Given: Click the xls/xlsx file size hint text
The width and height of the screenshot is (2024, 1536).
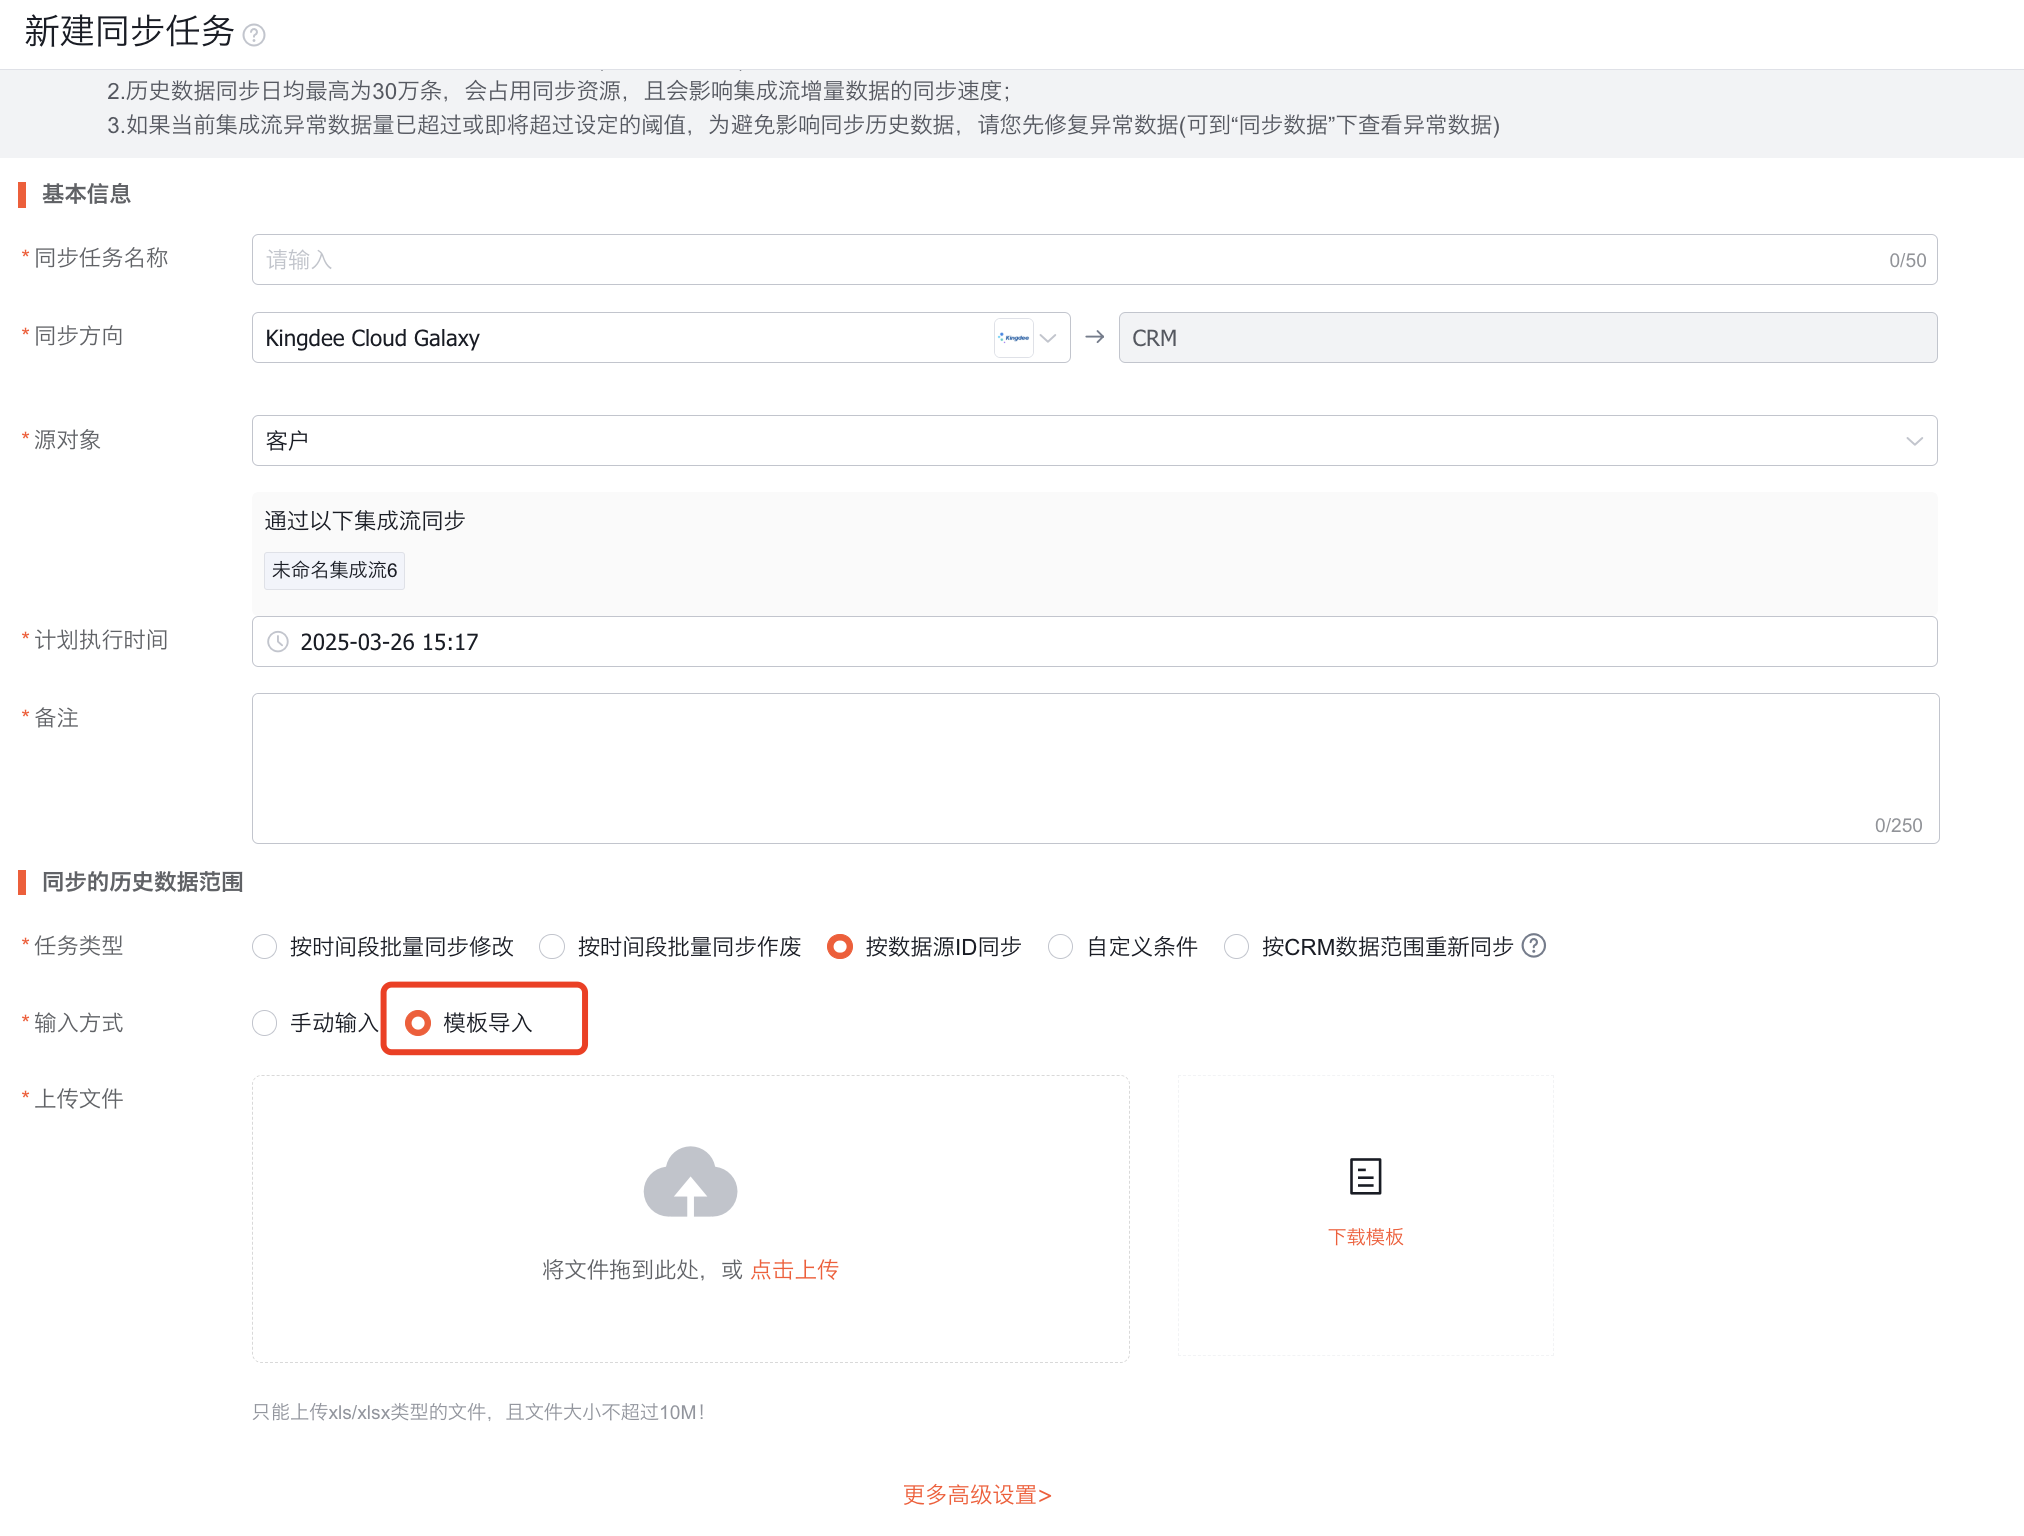Looking at the screenshot, I should pos(479,1412).
